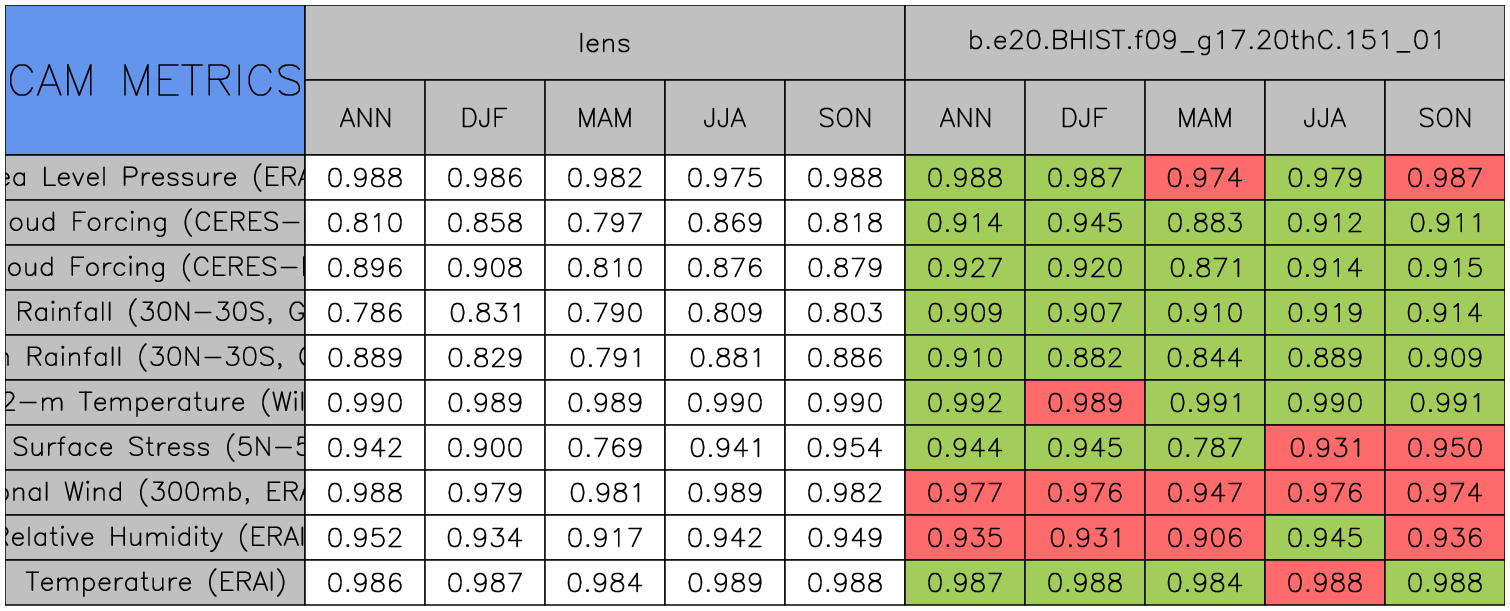Click the Temperature (ERAI) bottom row label
Viewport: 1510px width, 611px height.
155,582
